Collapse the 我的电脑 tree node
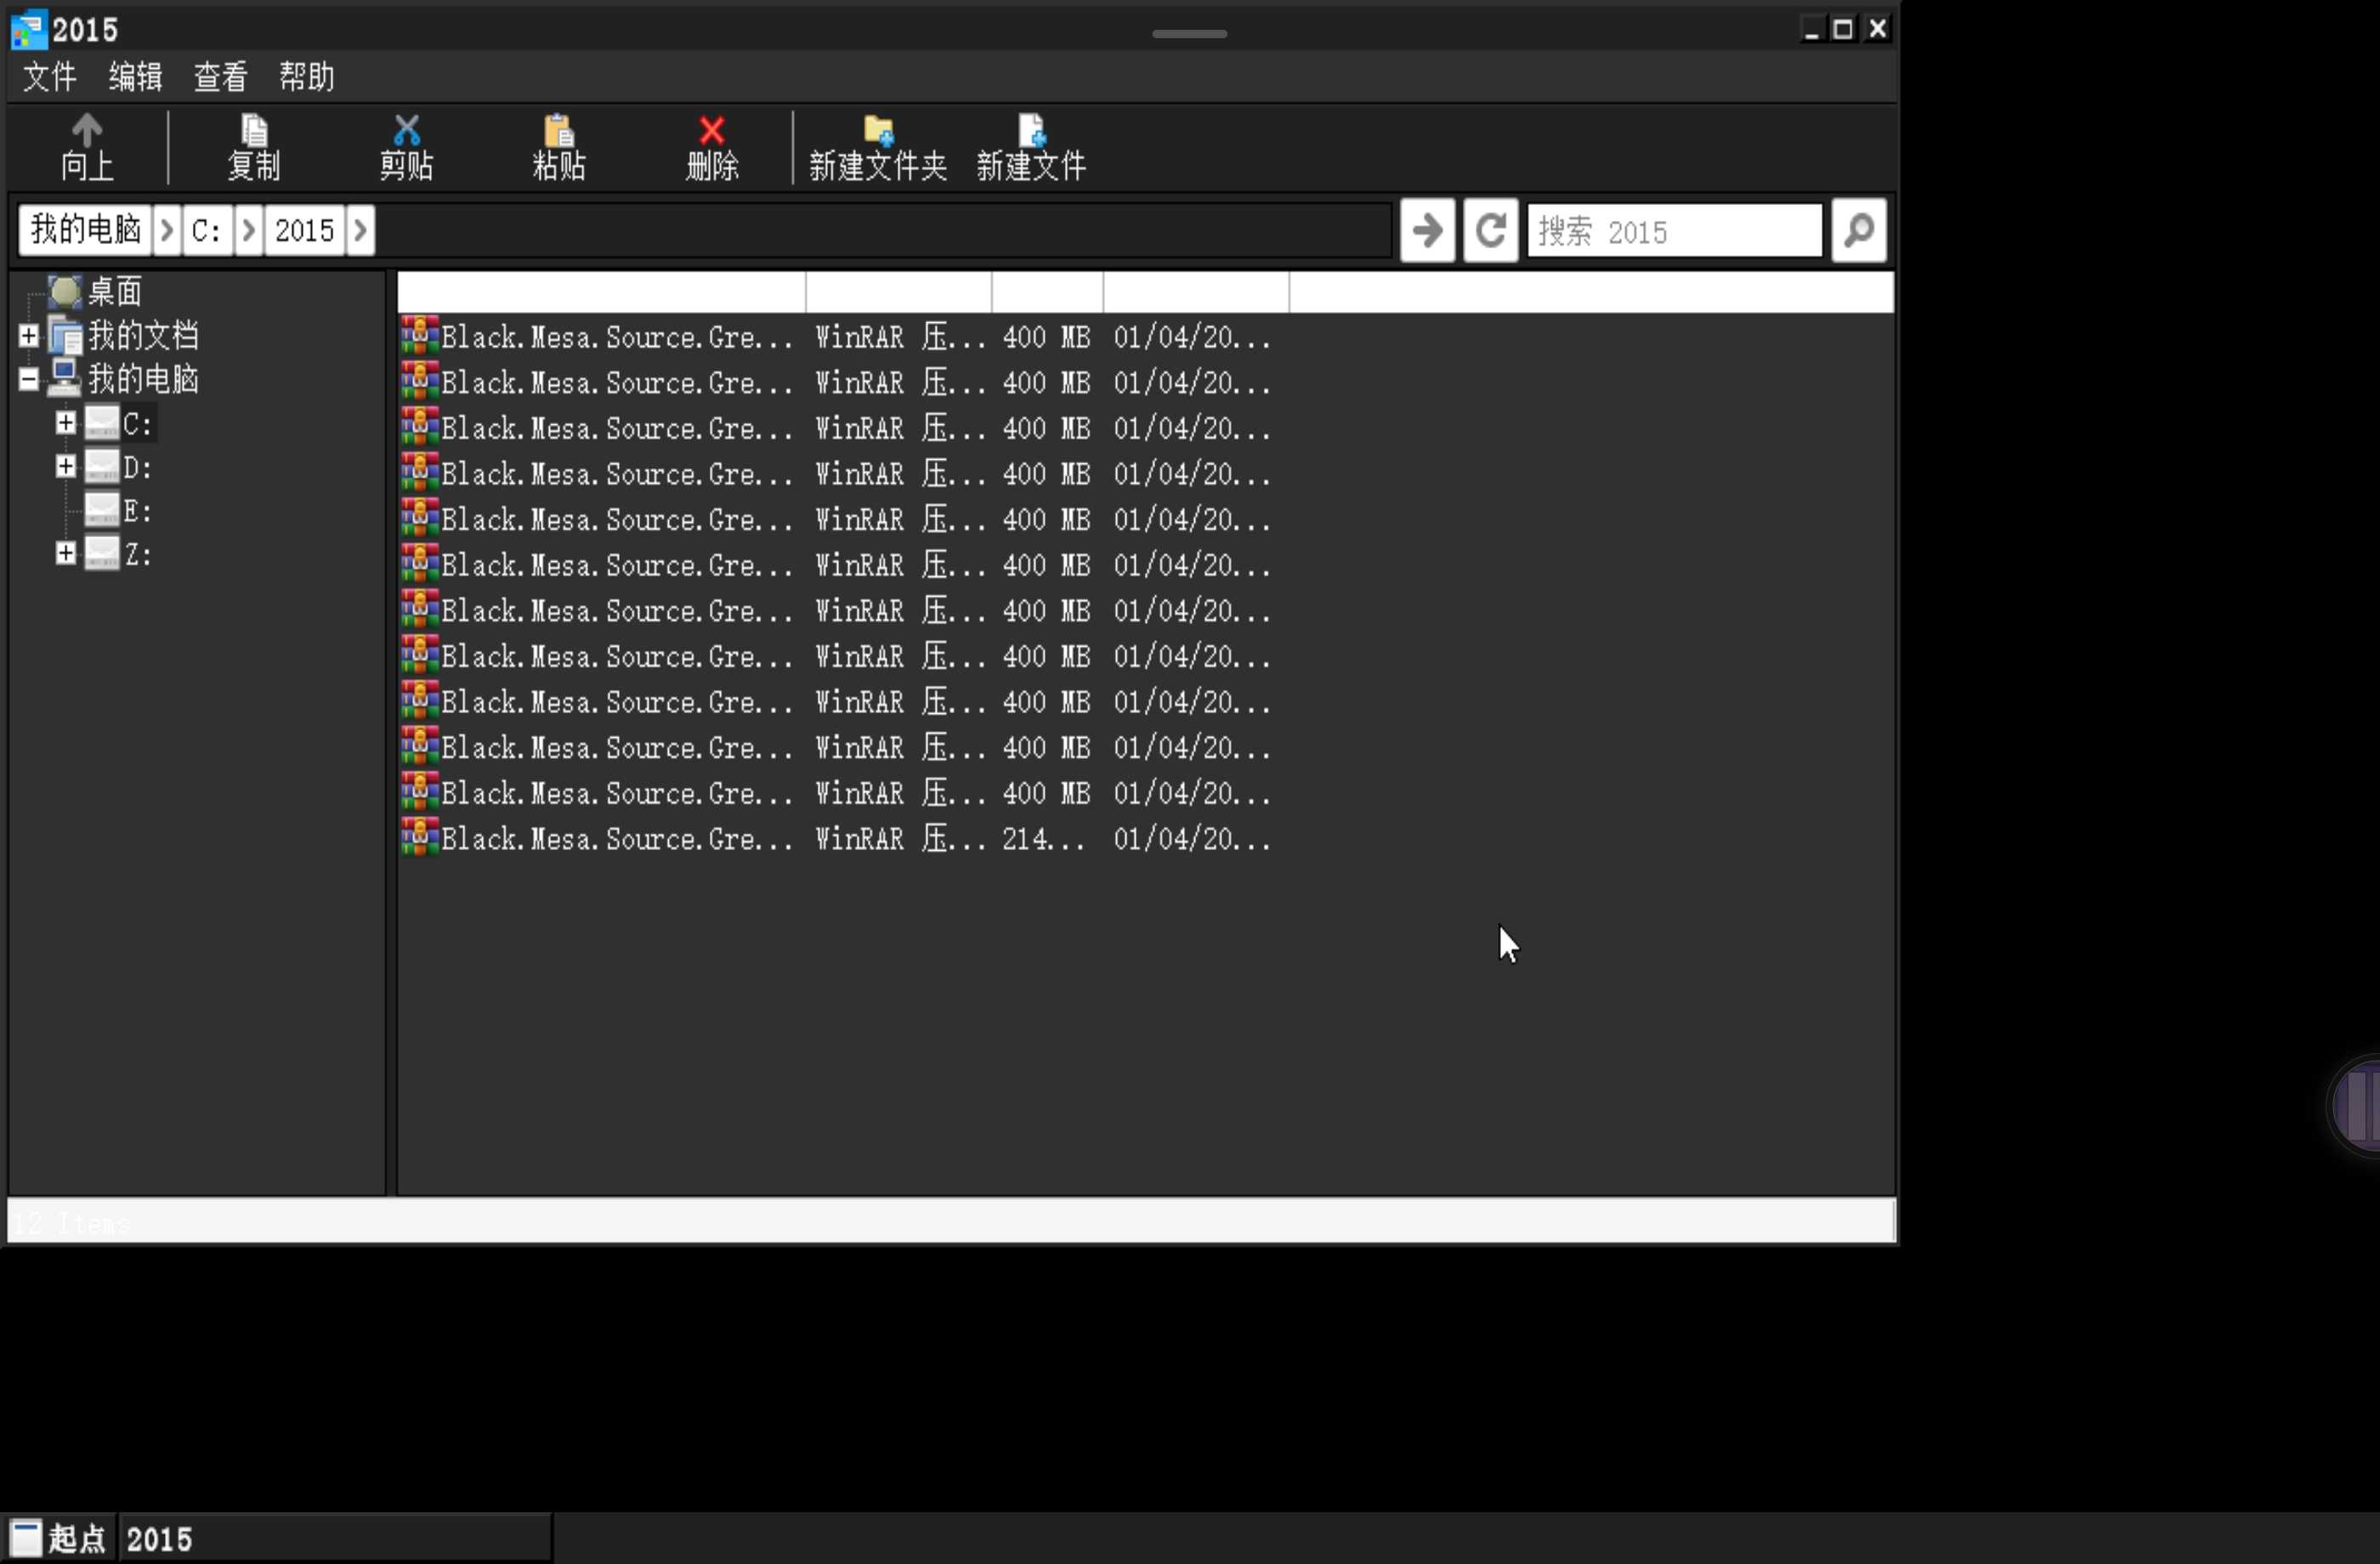2380x1564 pixels. click(x=29, y=379)
